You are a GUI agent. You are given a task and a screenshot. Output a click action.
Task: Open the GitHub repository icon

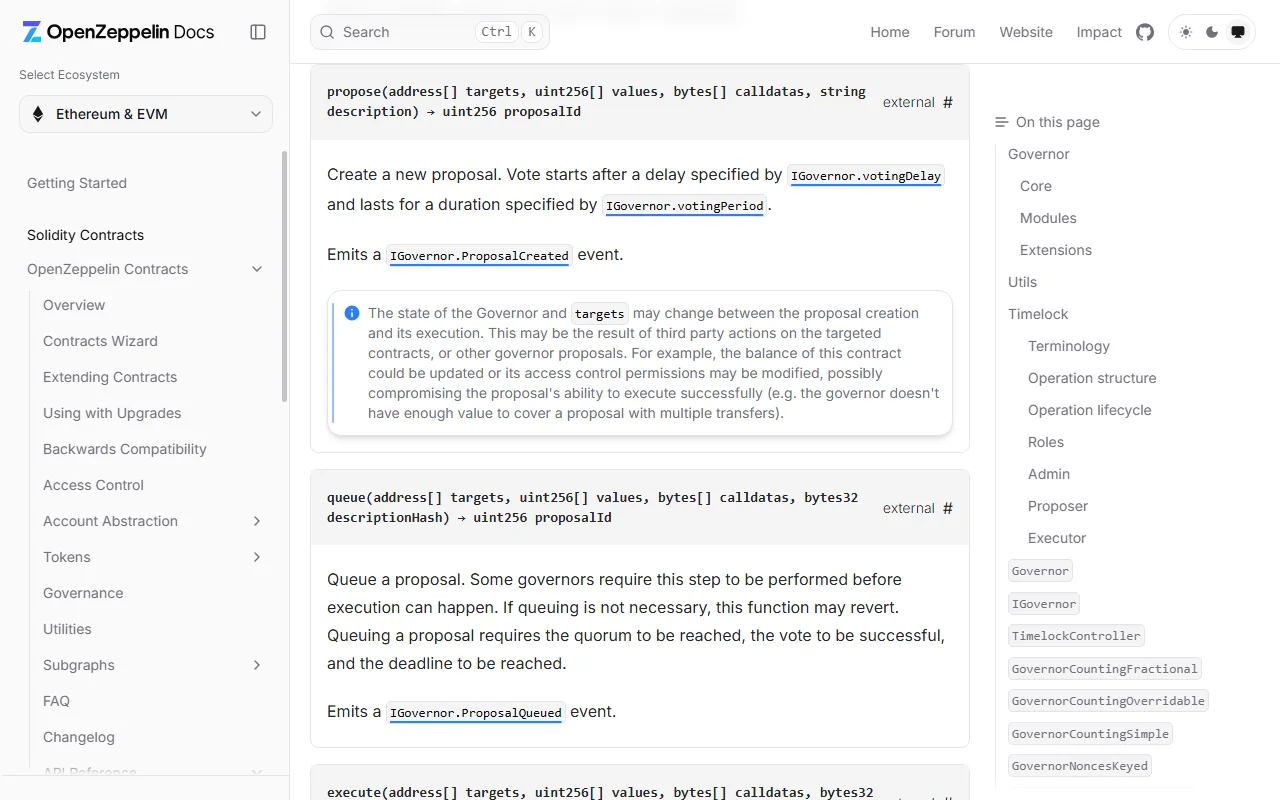point(1145,32)
